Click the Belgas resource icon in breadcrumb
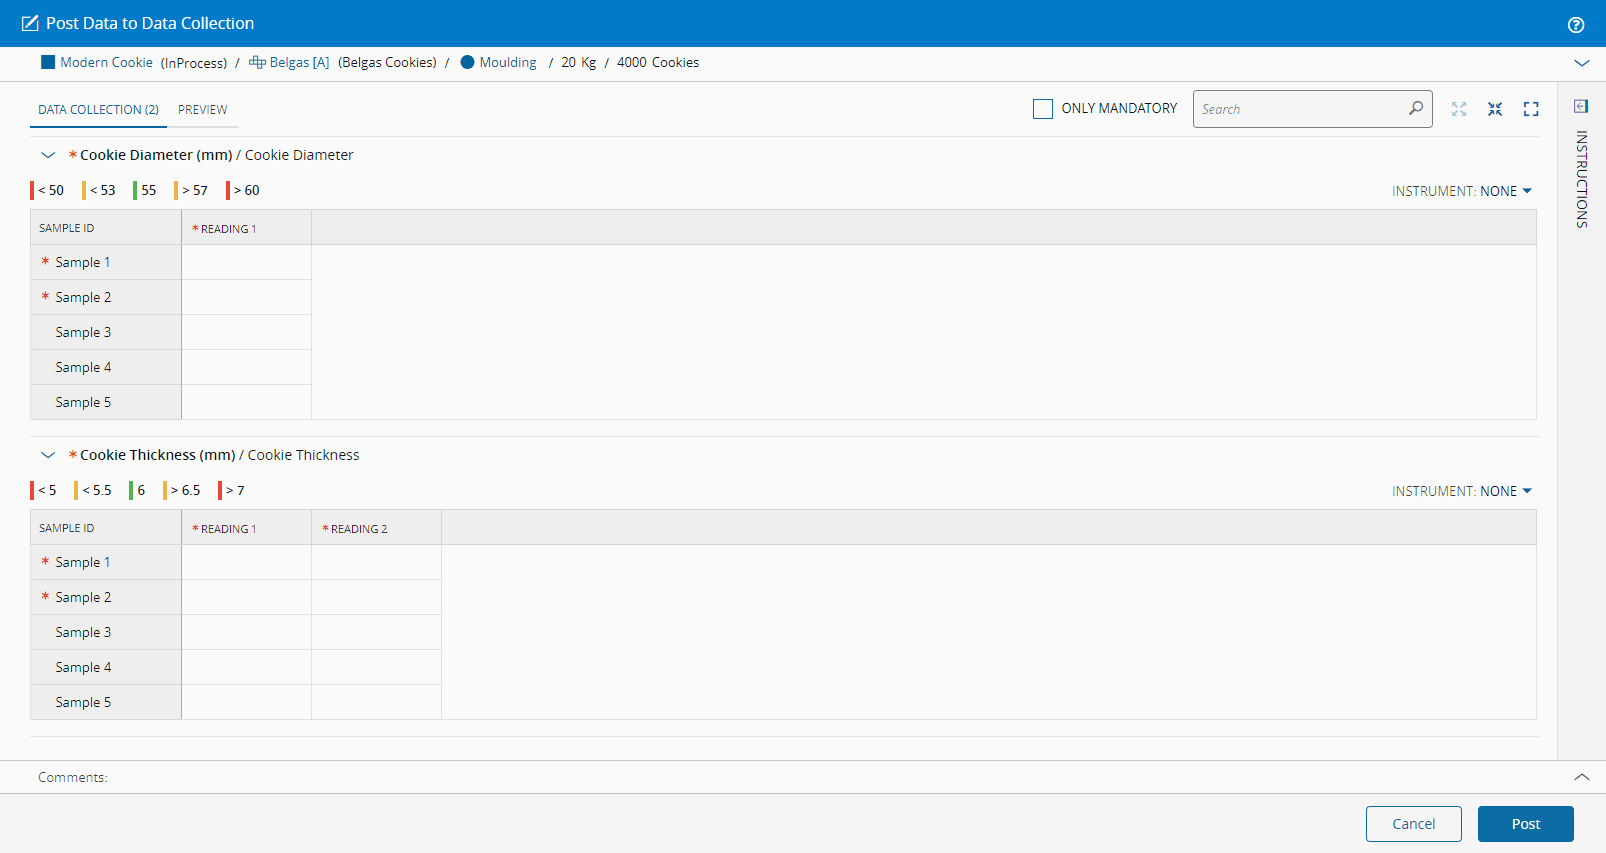Image resolution: width=1606 pixels, height=853 pixels. (257, 62)
